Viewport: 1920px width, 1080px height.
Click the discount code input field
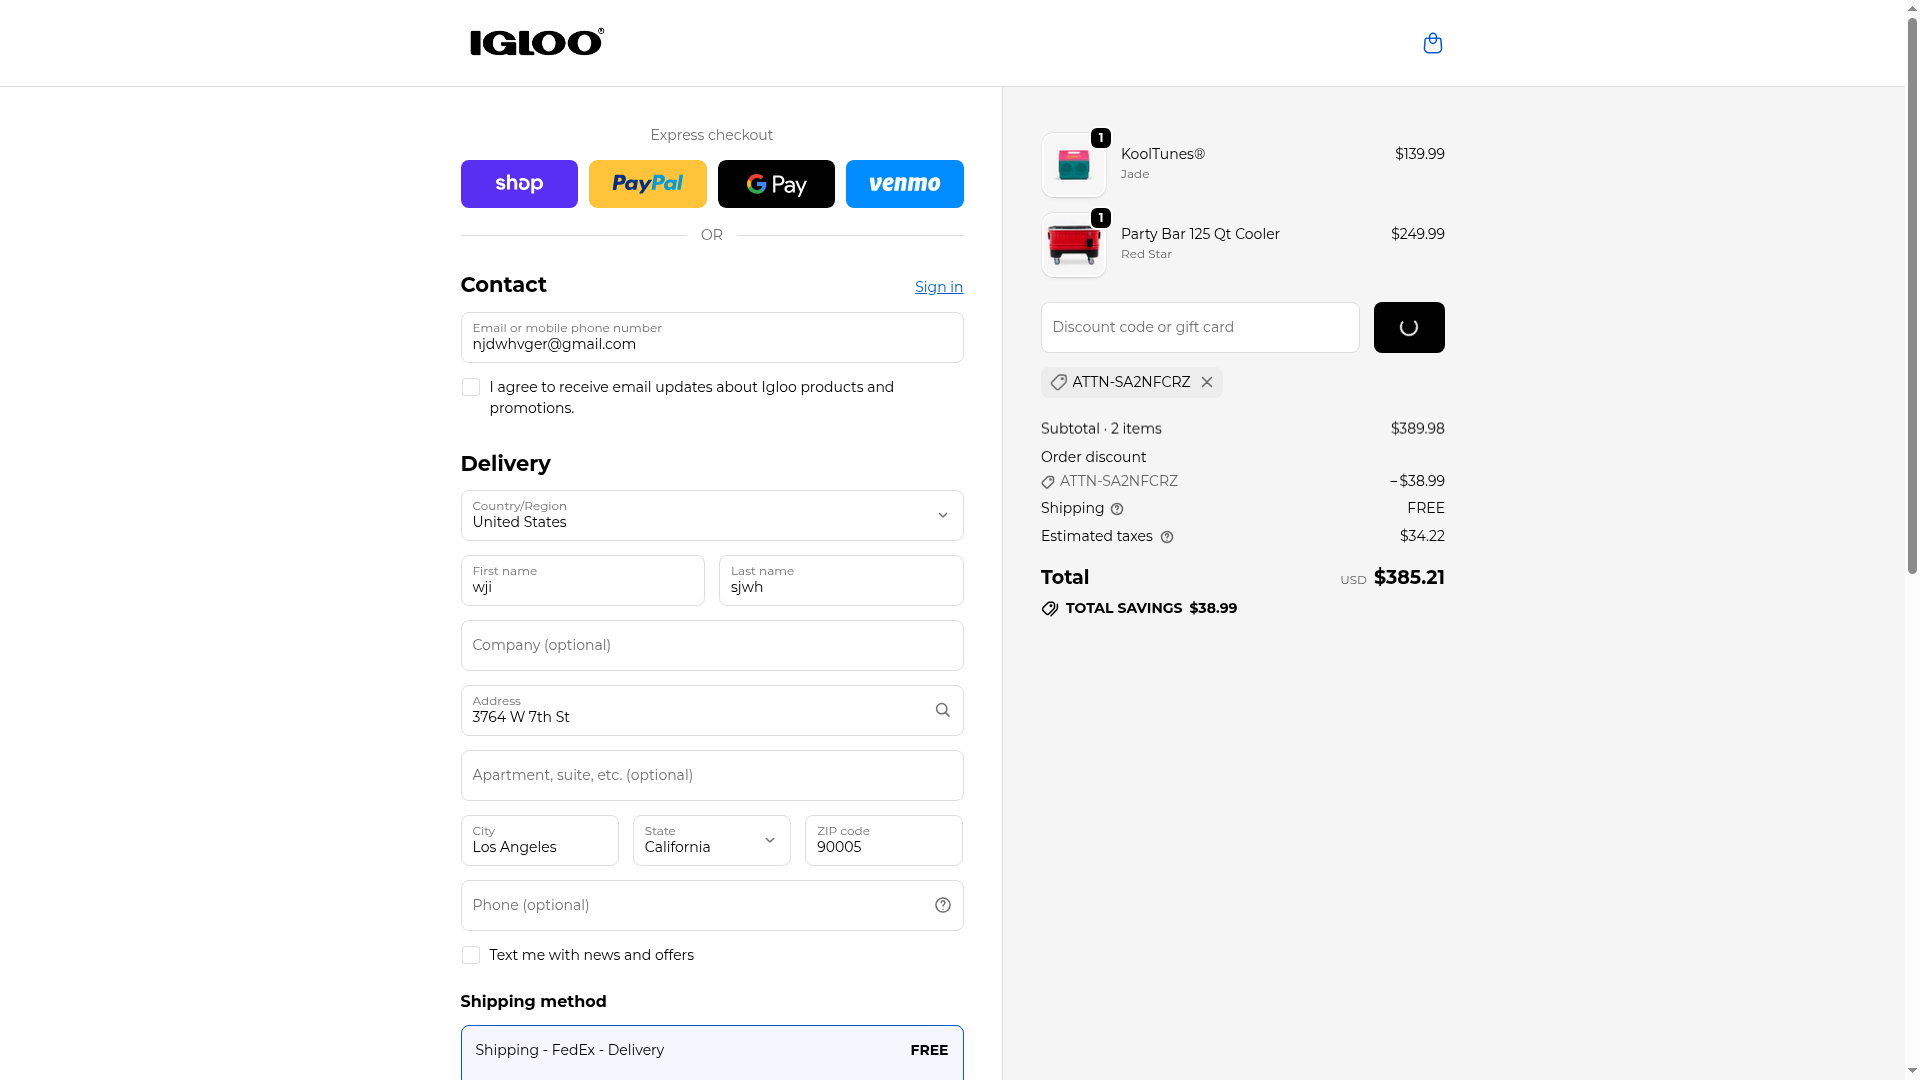tap(1199, 327)
